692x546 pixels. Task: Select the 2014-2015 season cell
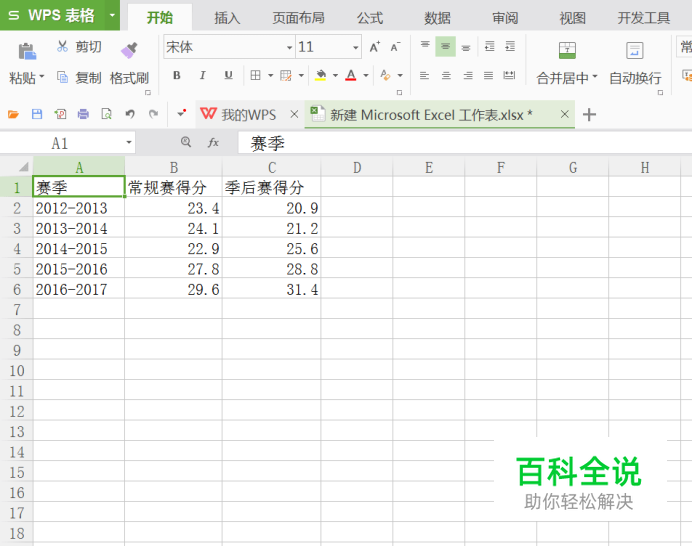pyautogui.click(x=79, y=249)
